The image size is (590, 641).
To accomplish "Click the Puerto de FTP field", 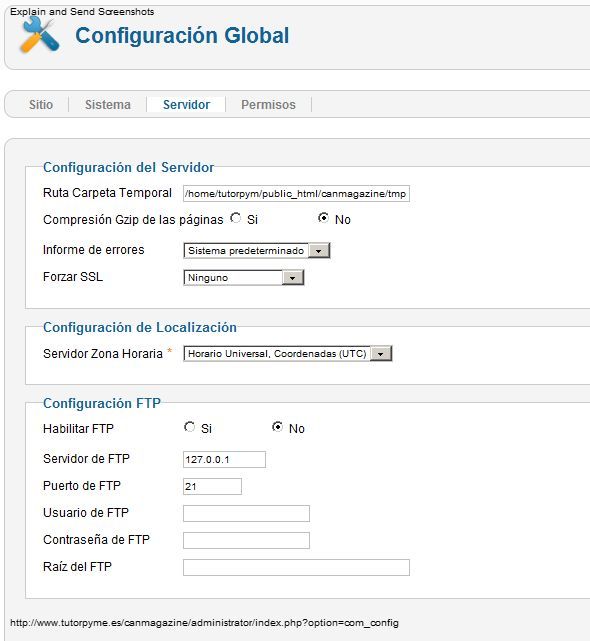I will 212,486.
